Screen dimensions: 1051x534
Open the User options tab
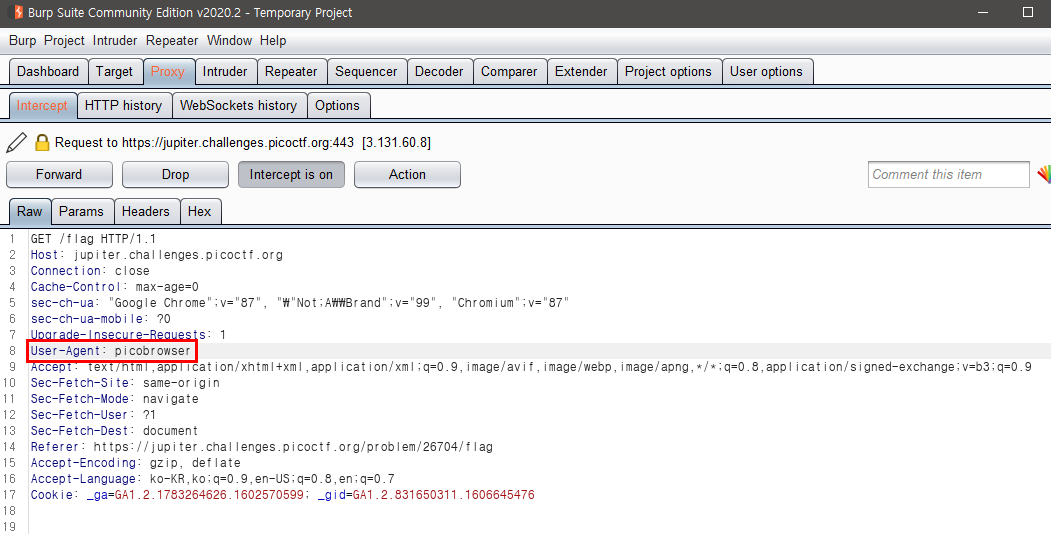(x=766, y=71)
